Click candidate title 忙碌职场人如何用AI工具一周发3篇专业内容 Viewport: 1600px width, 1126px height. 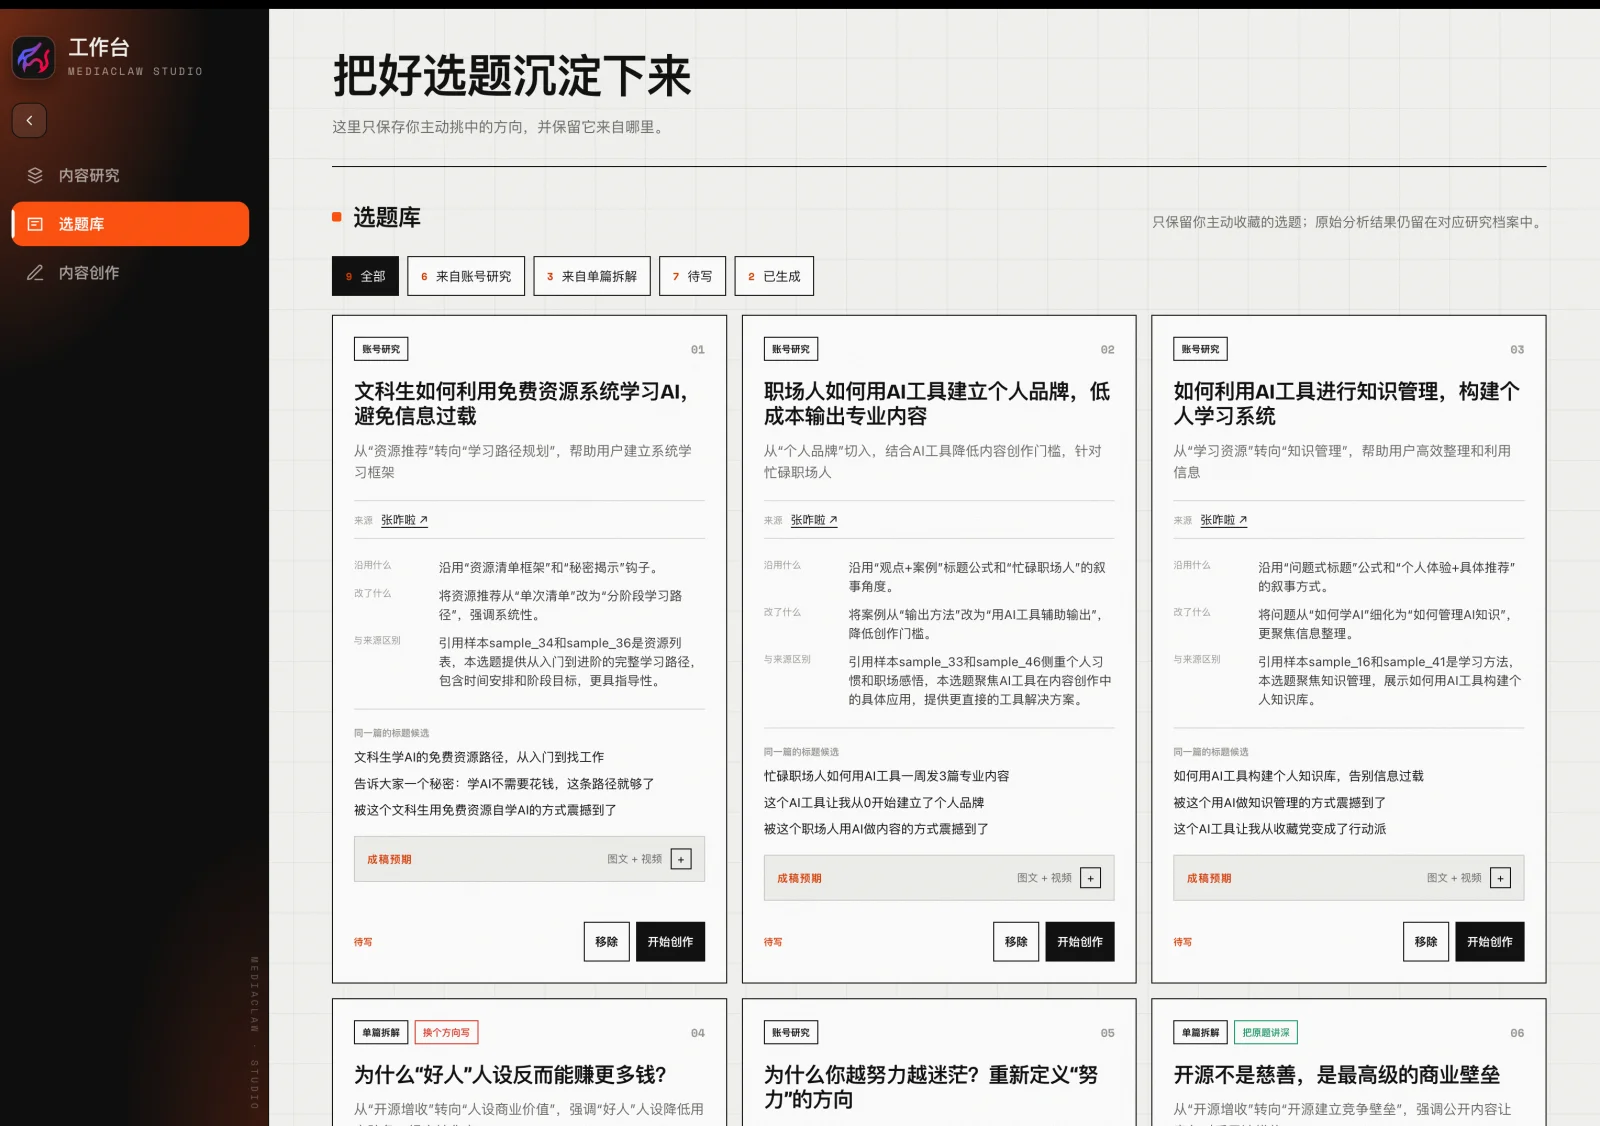[887, 776]
